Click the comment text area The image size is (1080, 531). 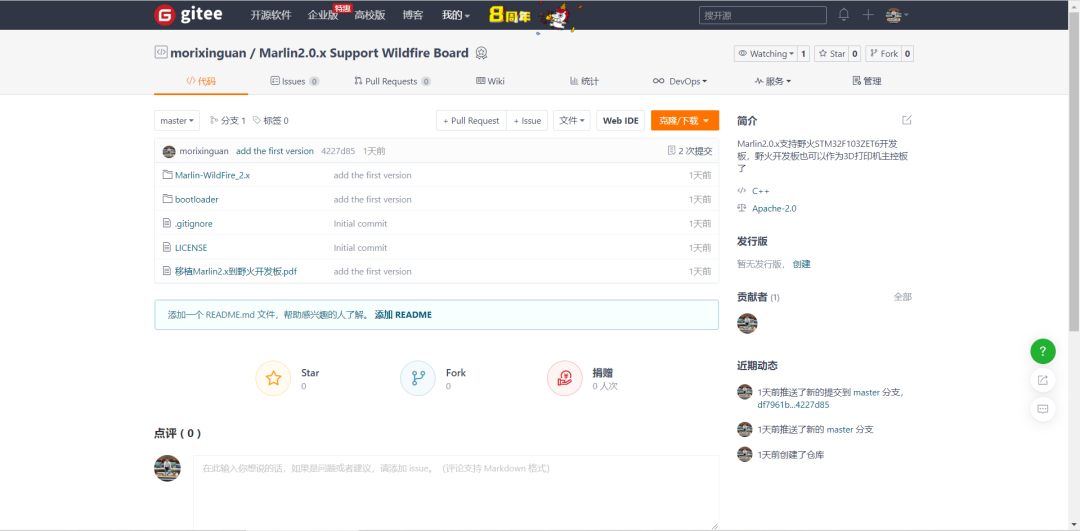pos(456,492)
